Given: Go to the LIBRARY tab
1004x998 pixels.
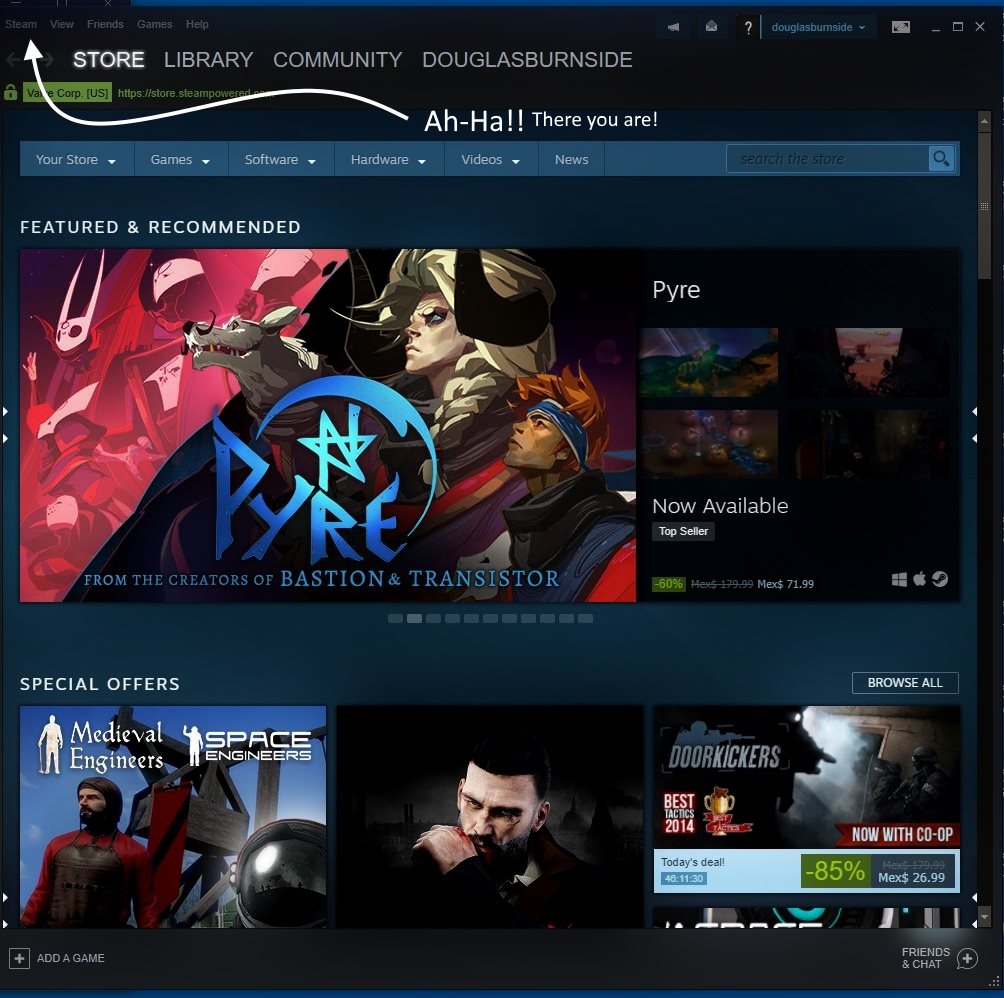Looking at the screenshot, I should [208, 60].
